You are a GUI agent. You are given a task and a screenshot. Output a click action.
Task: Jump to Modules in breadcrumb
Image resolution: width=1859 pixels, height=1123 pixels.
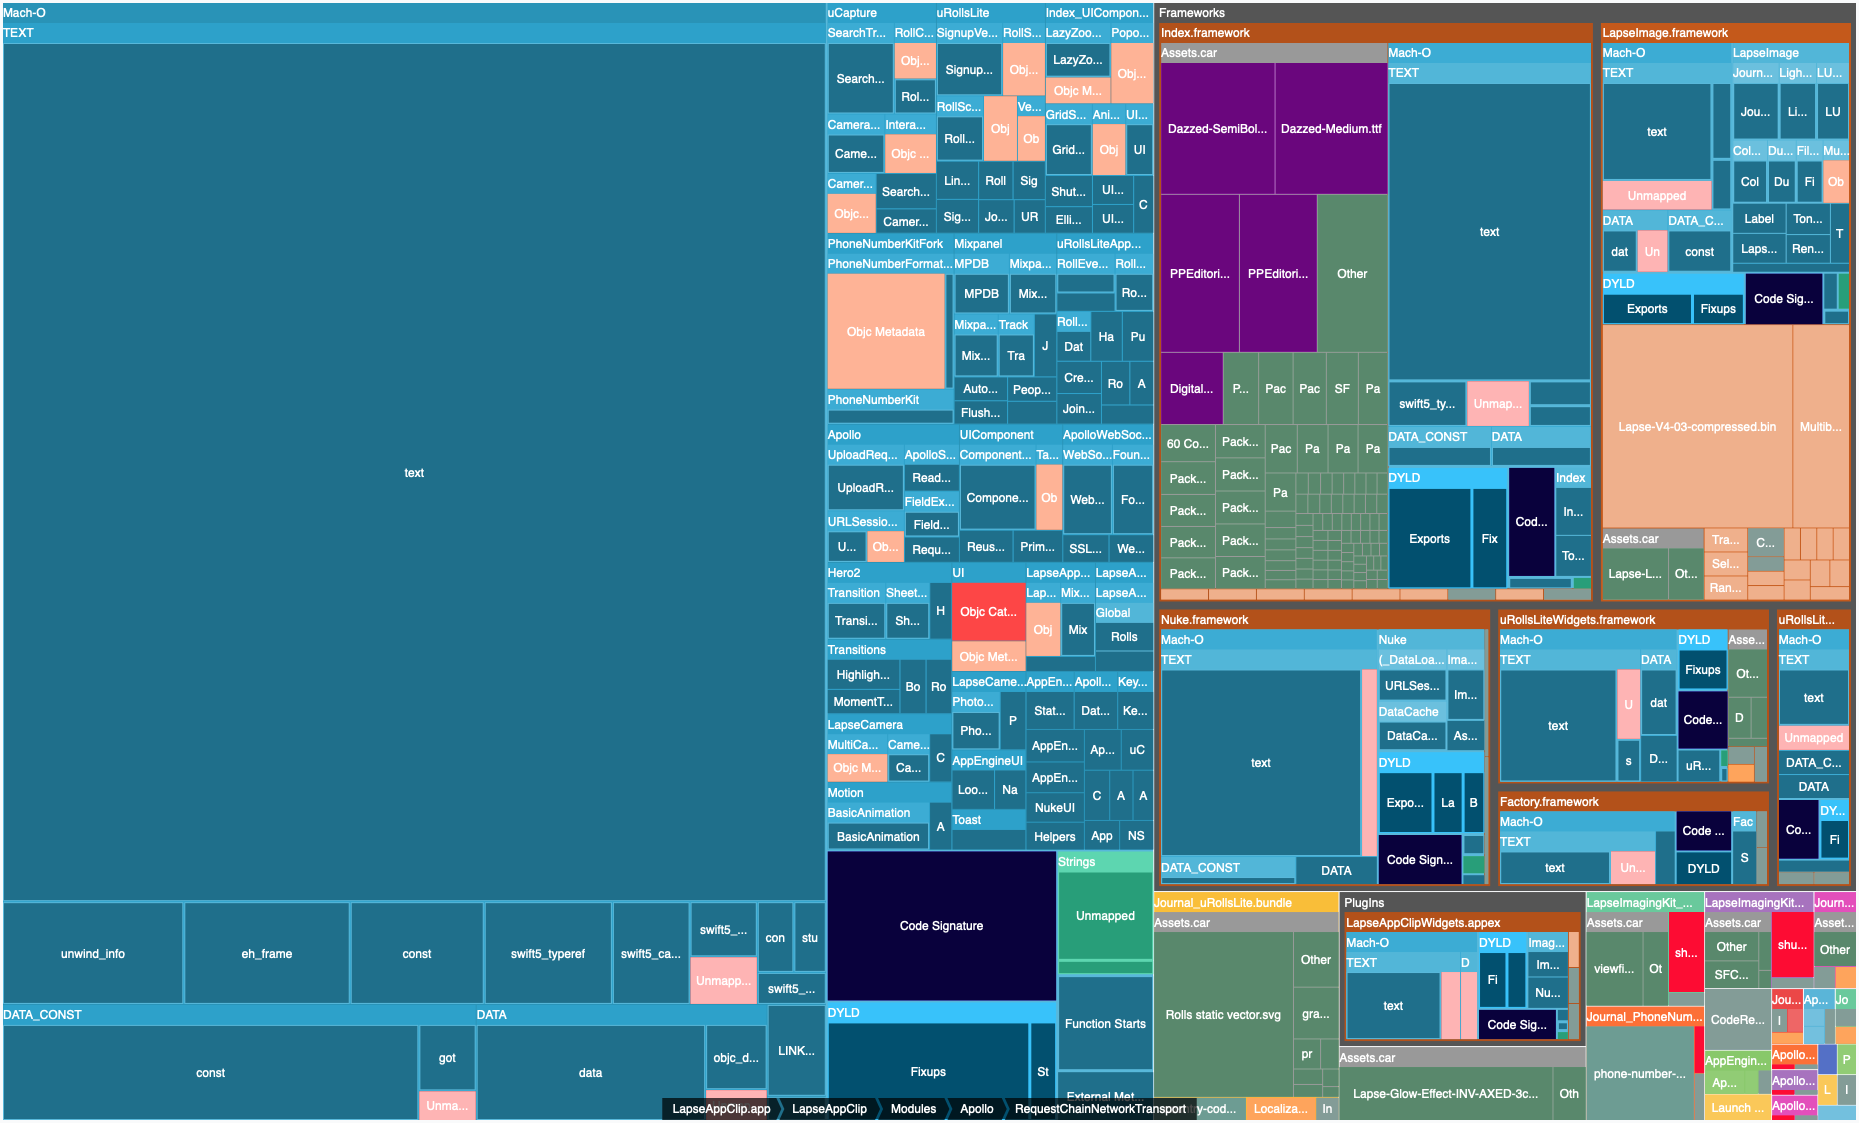[x=913, y=1108]
